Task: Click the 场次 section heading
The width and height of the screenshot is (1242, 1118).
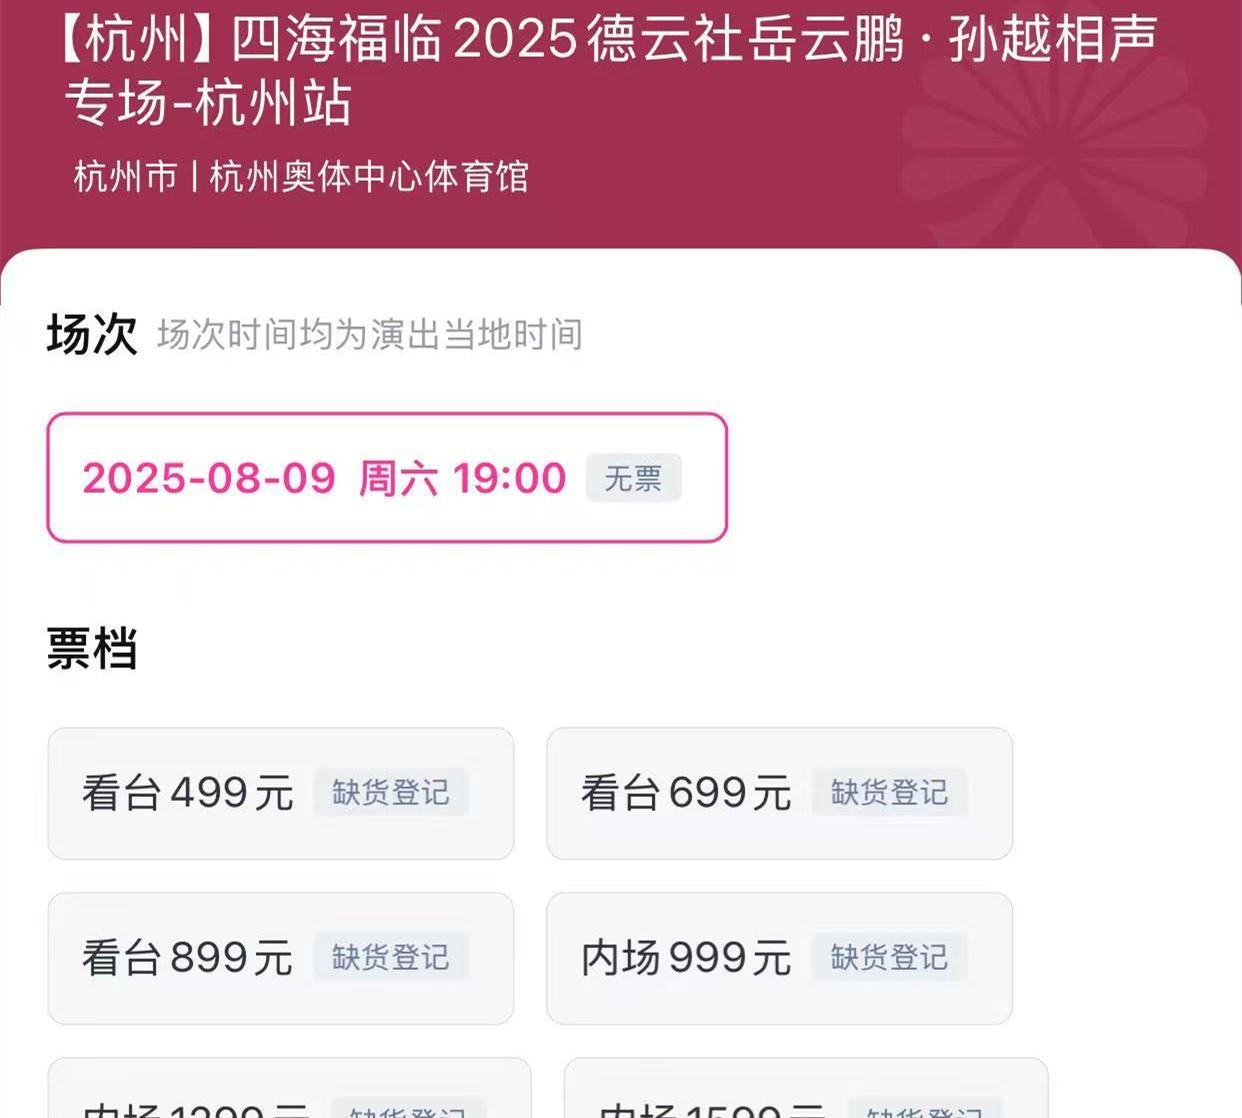Action: pos(91,334)
